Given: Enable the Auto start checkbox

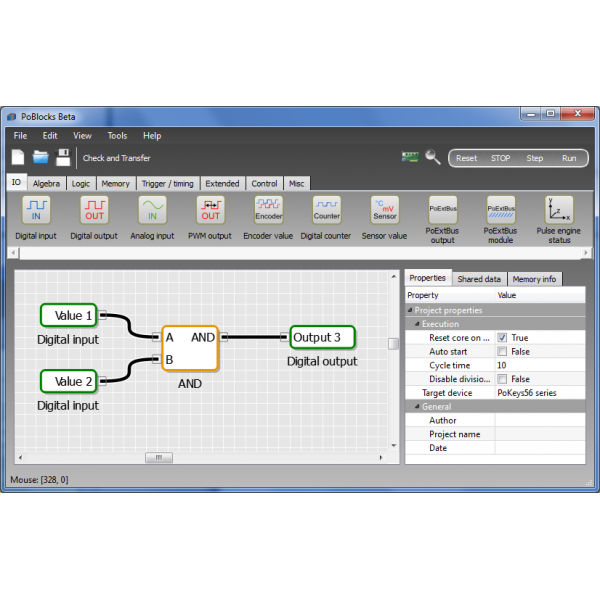Looking at the screenshot, I should pos(502,351).
